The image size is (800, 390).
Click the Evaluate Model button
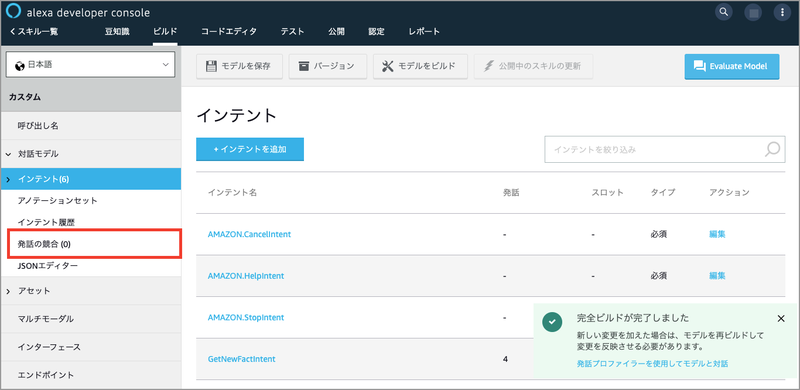tap(732, 66)
